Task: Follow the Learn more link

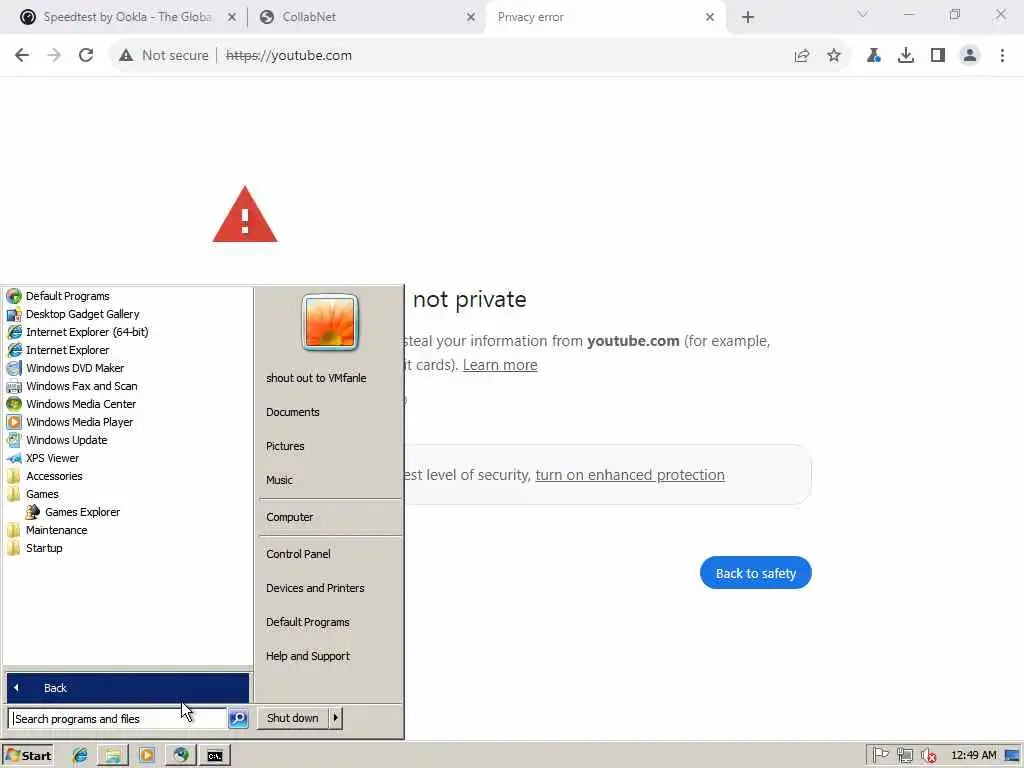Action: (500, 365)
